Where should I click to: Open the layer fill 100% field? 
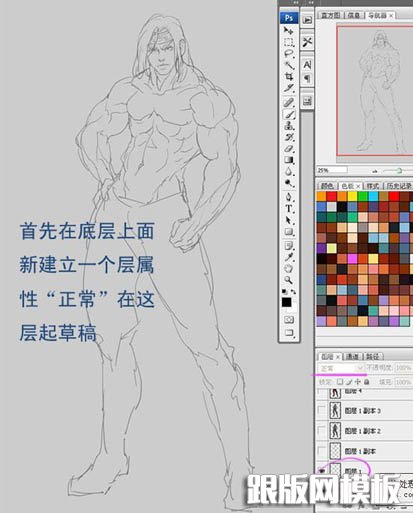pyautogui.click(x=404, y=382)
